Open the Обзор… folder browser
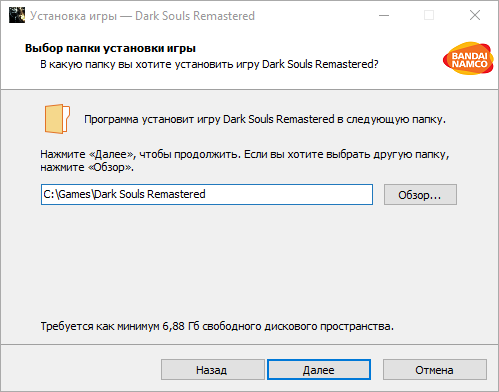The image size is (499, 392). coord(420,195)
